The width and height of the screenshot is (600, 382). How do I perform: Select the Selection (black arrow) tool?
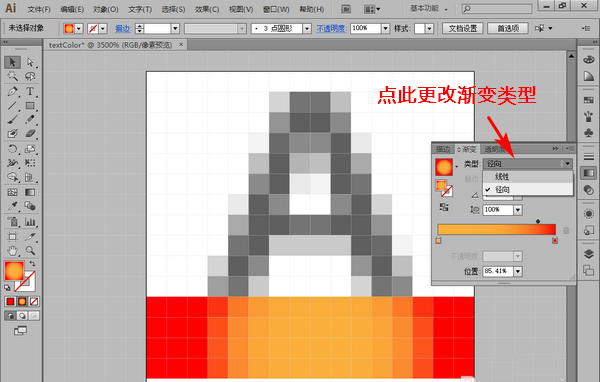pyautogui.click(x=12, y=62)
